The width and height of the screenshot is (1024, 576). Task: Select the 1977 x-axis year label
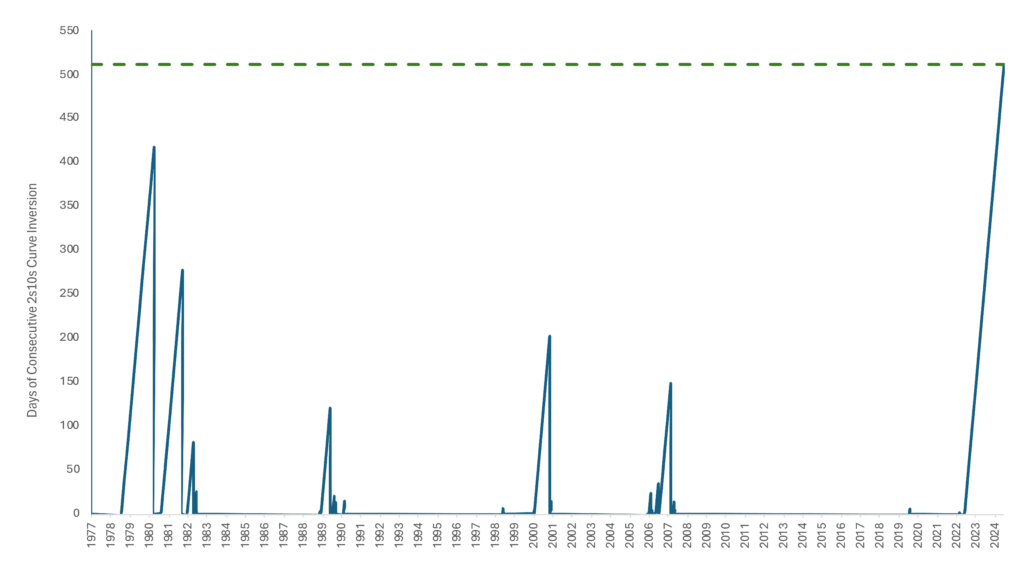pos(91,534)
